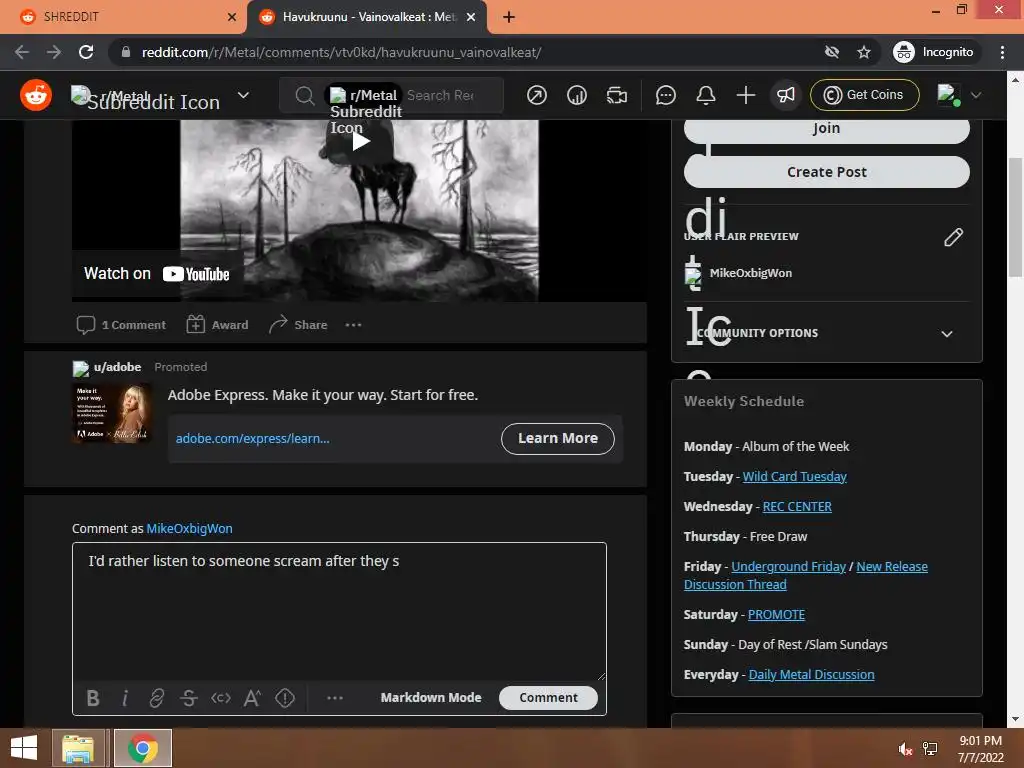
Task: Select the Havukruunu - Vainovalkeat tab
Action: pos(366,17)
